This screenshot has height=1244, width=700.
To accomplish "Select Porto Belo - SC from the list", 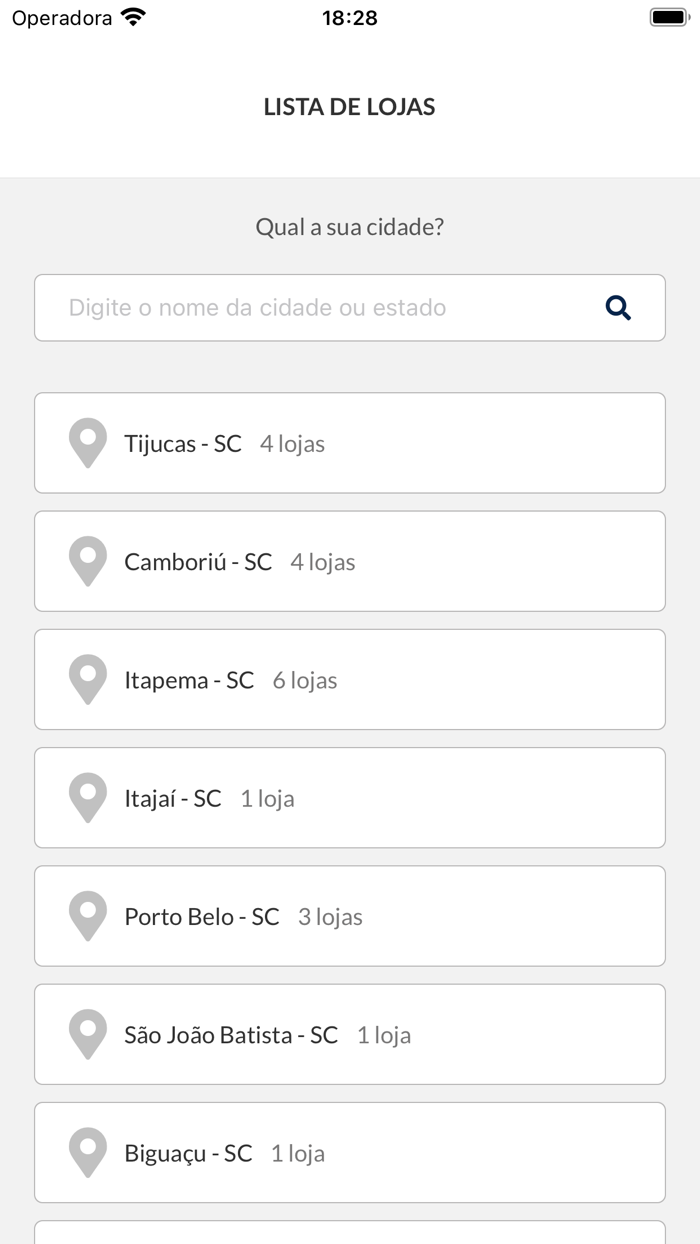I will [x=350, y=915].
